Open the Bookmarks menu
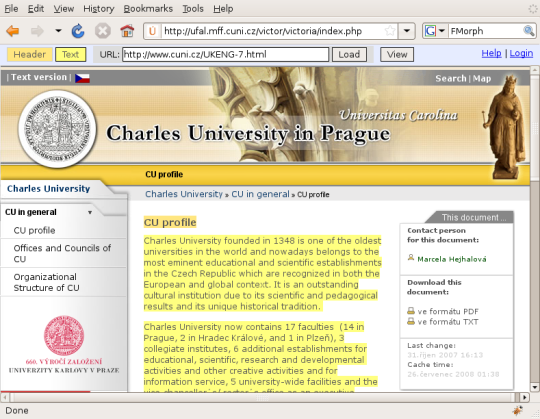The height and width of the screenshot is (419, 540). [148, 9]
